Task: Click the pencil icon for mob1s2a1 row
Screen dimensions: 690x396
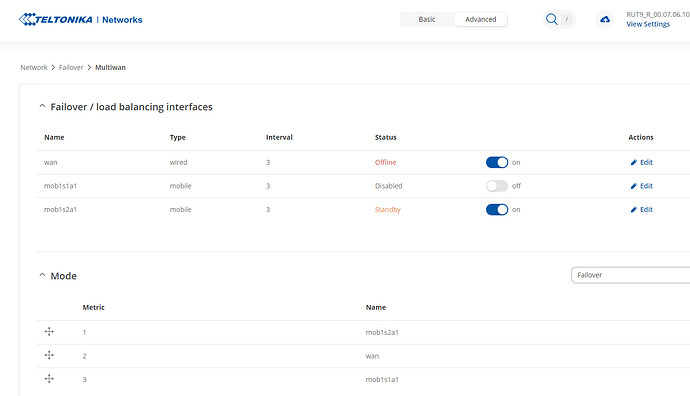Action: (x=634, y=209)
